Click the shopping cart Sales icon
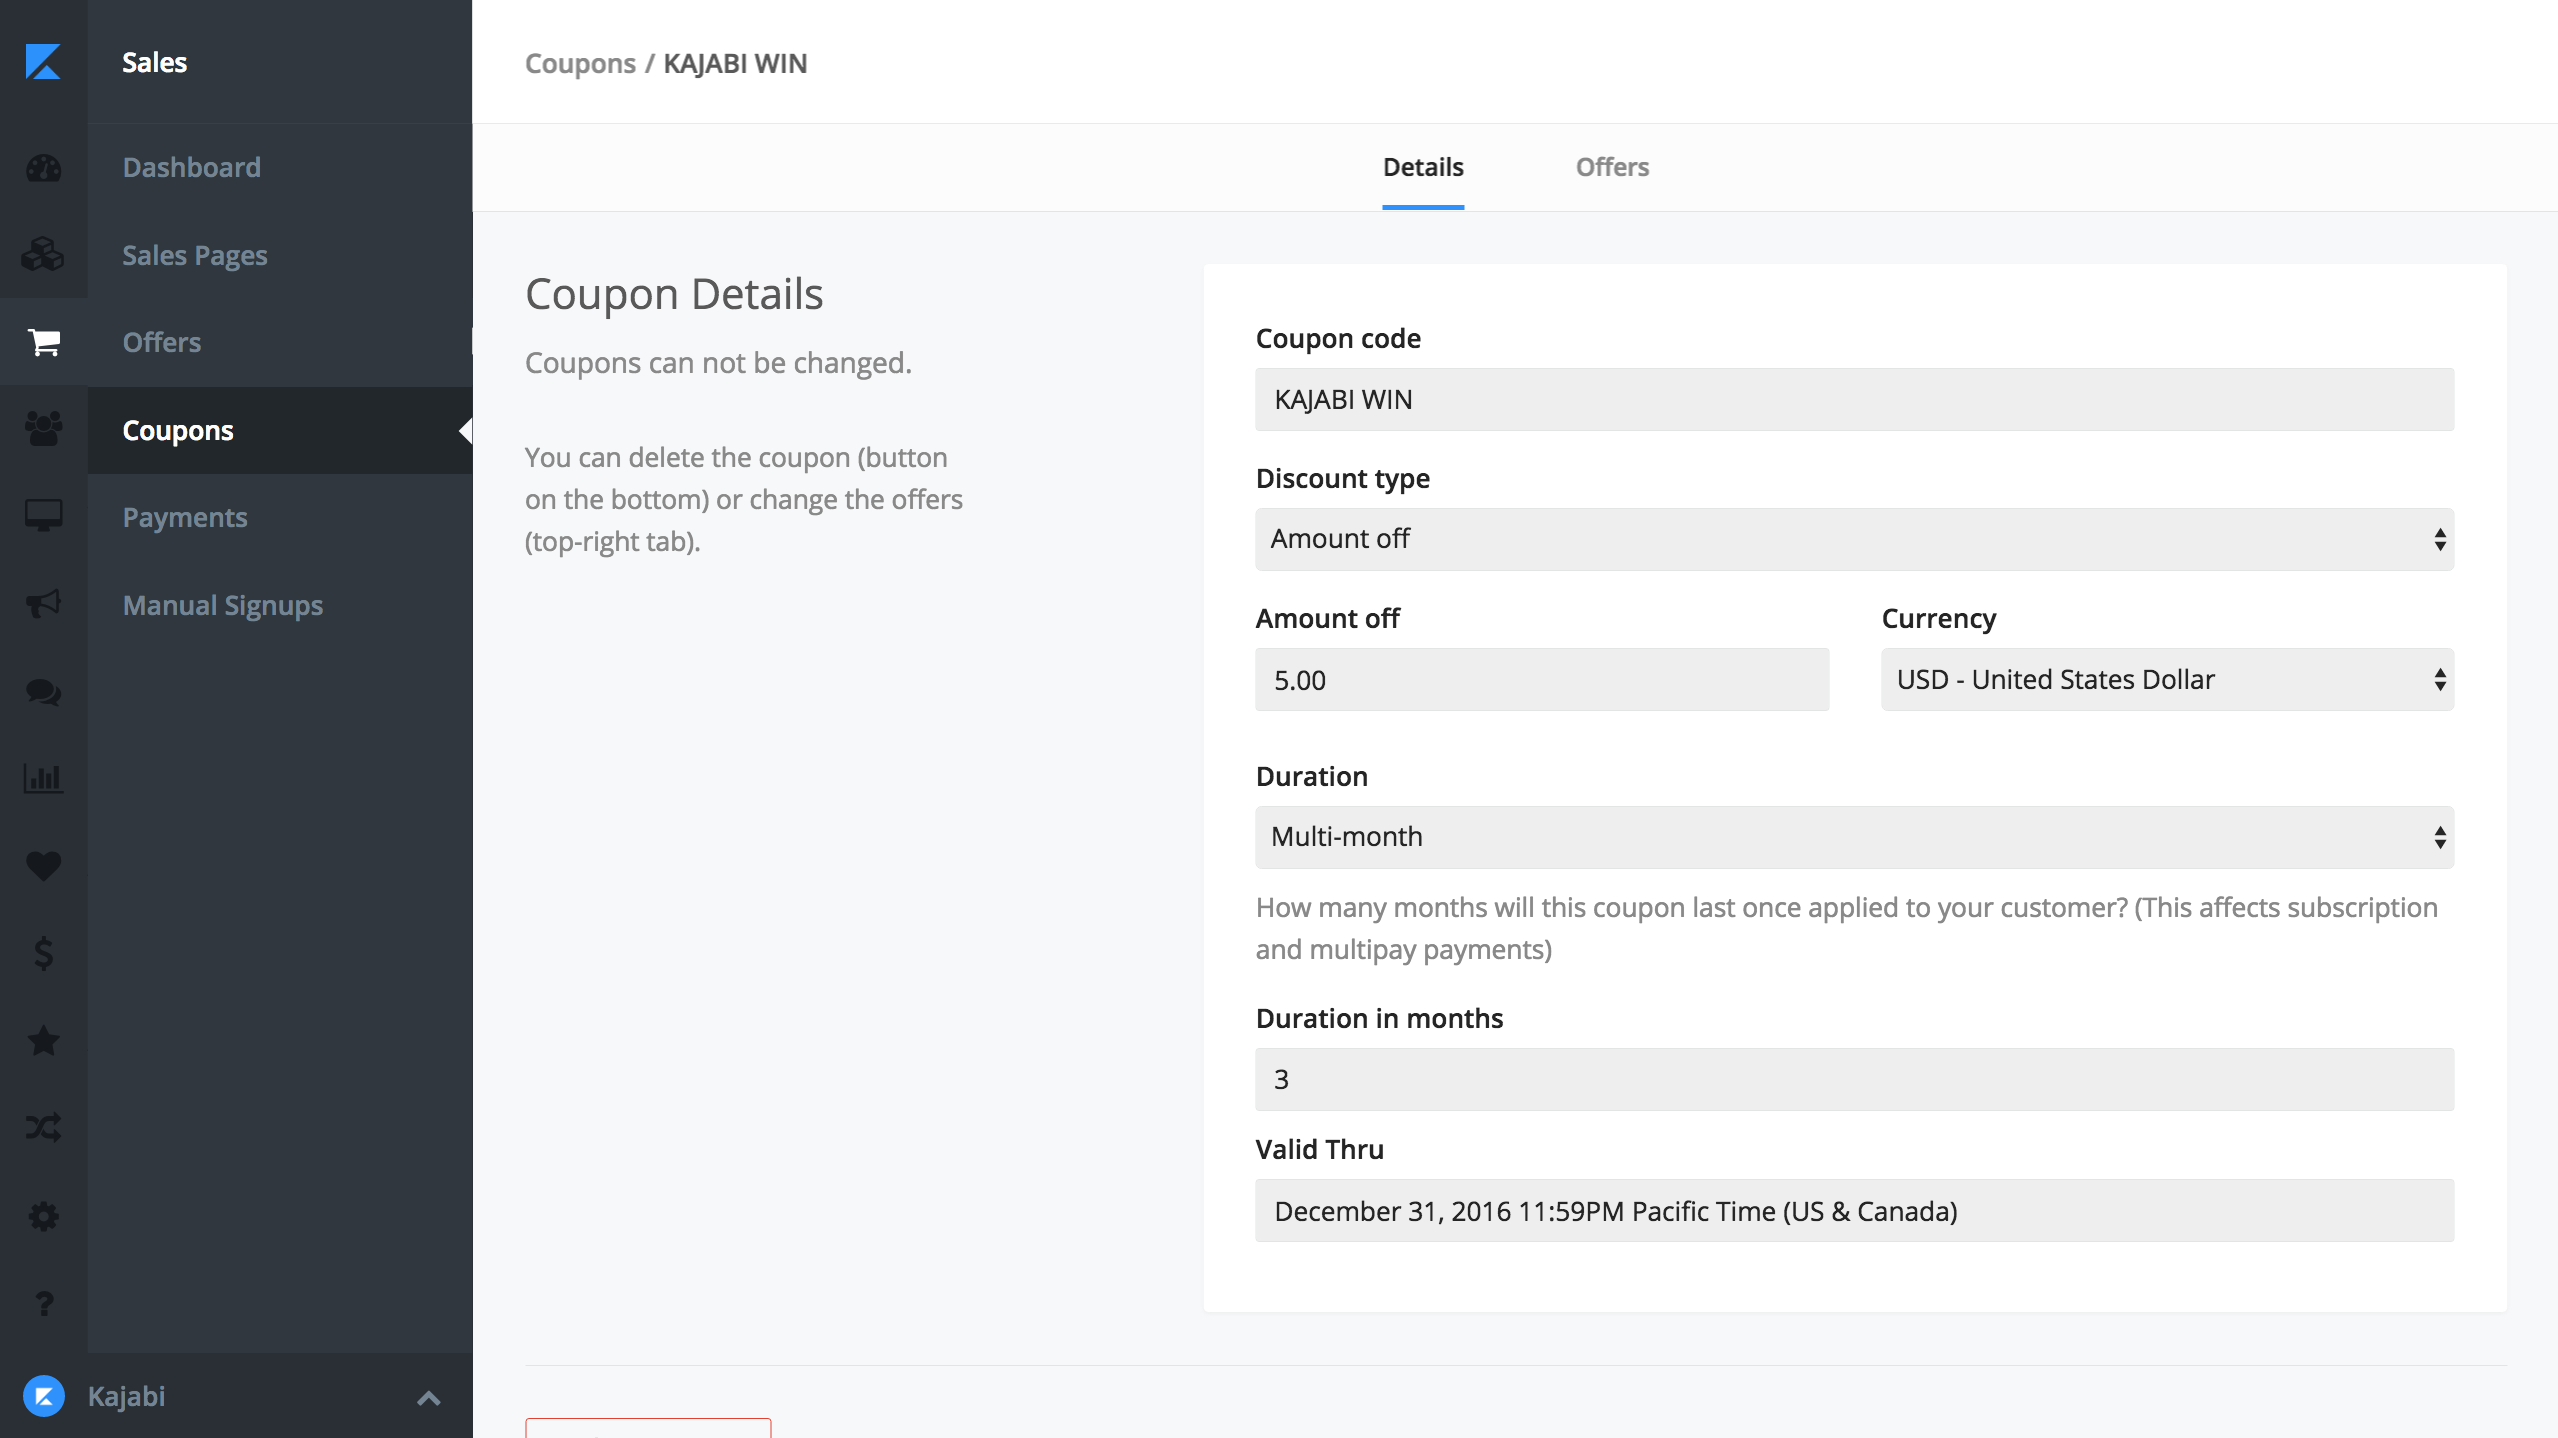This screenshot has width=2558, height=1438. tap(43, 342)
